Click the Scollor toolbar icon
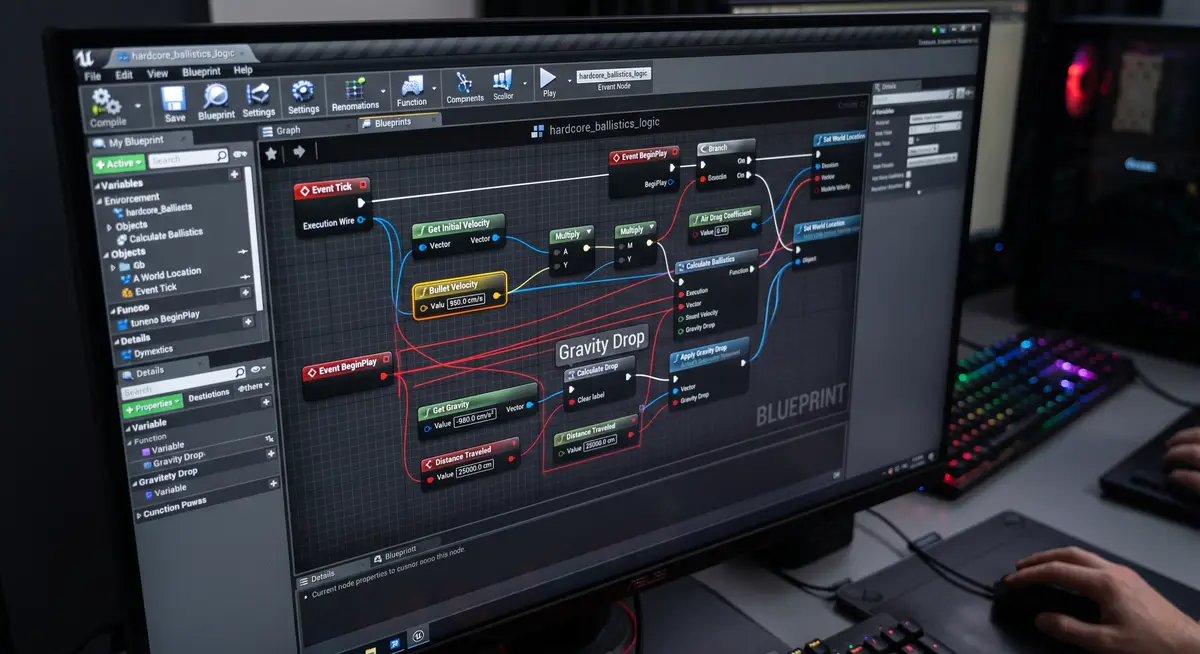 coord(503,80)
